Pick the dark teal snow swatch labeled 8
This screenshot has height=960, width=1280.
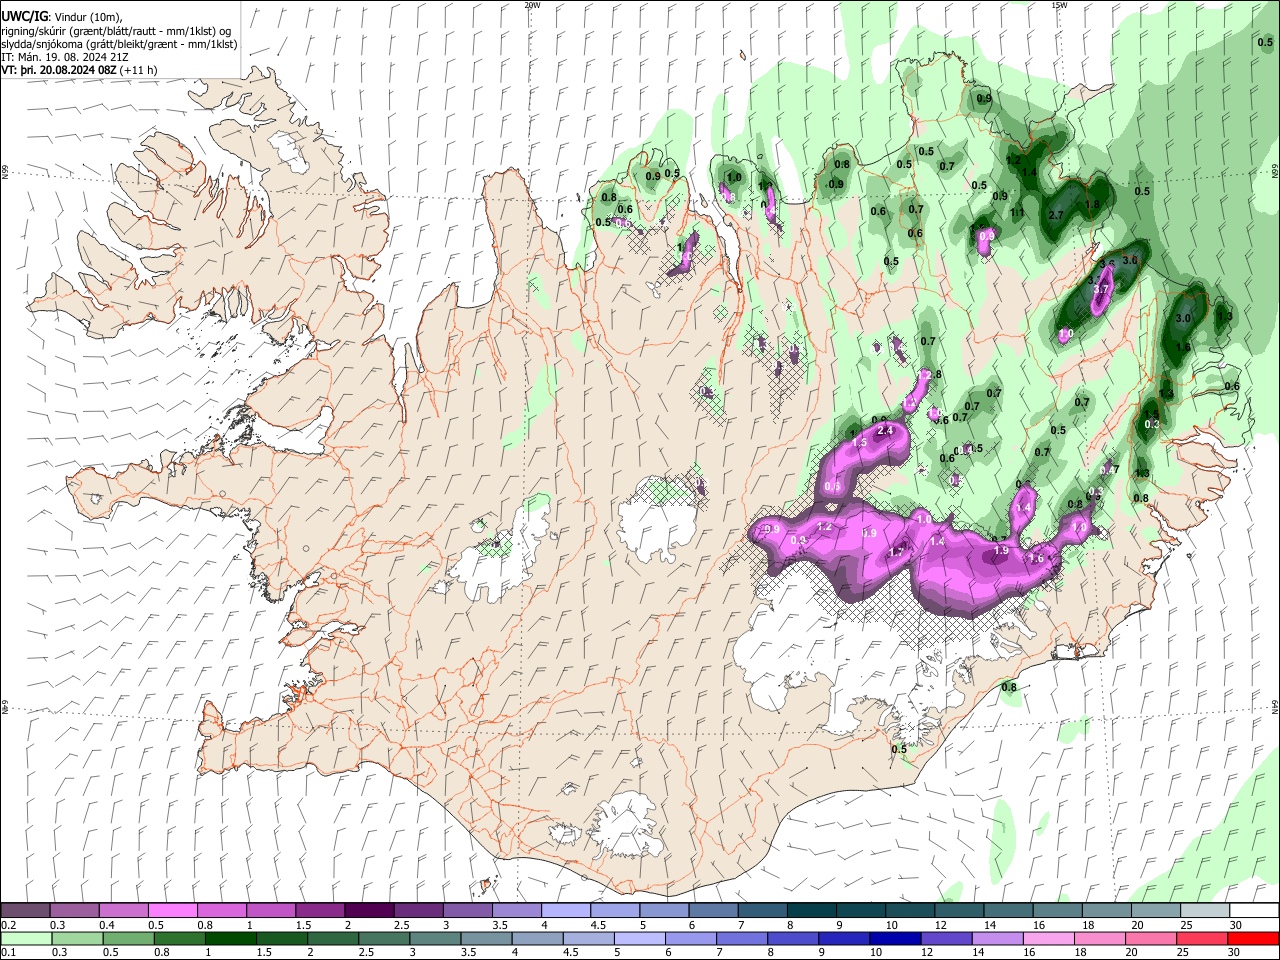point(809,911)
